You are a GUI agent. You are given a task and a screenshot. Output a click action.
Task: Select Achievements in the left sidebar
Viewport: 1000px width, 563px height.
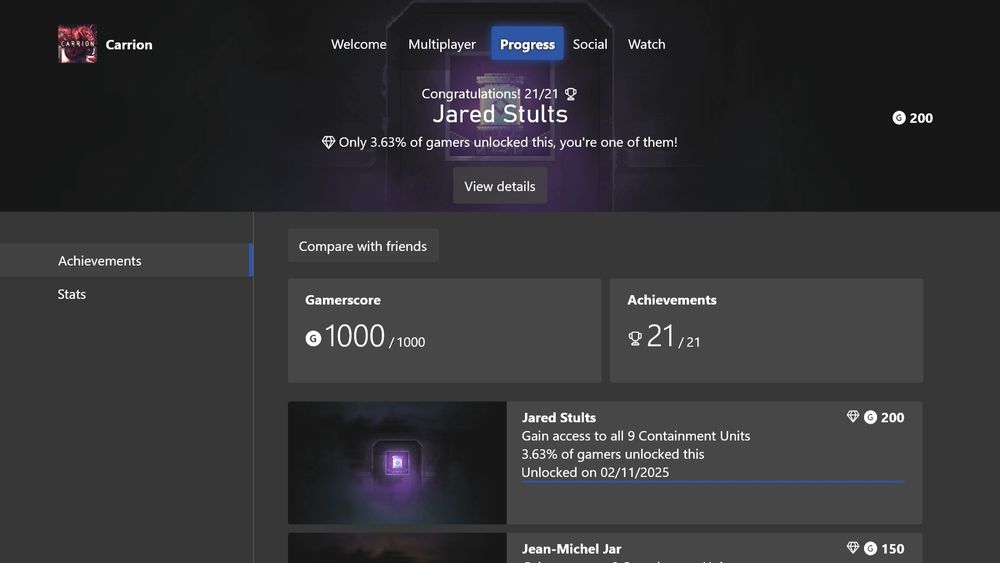pos(126,260)
